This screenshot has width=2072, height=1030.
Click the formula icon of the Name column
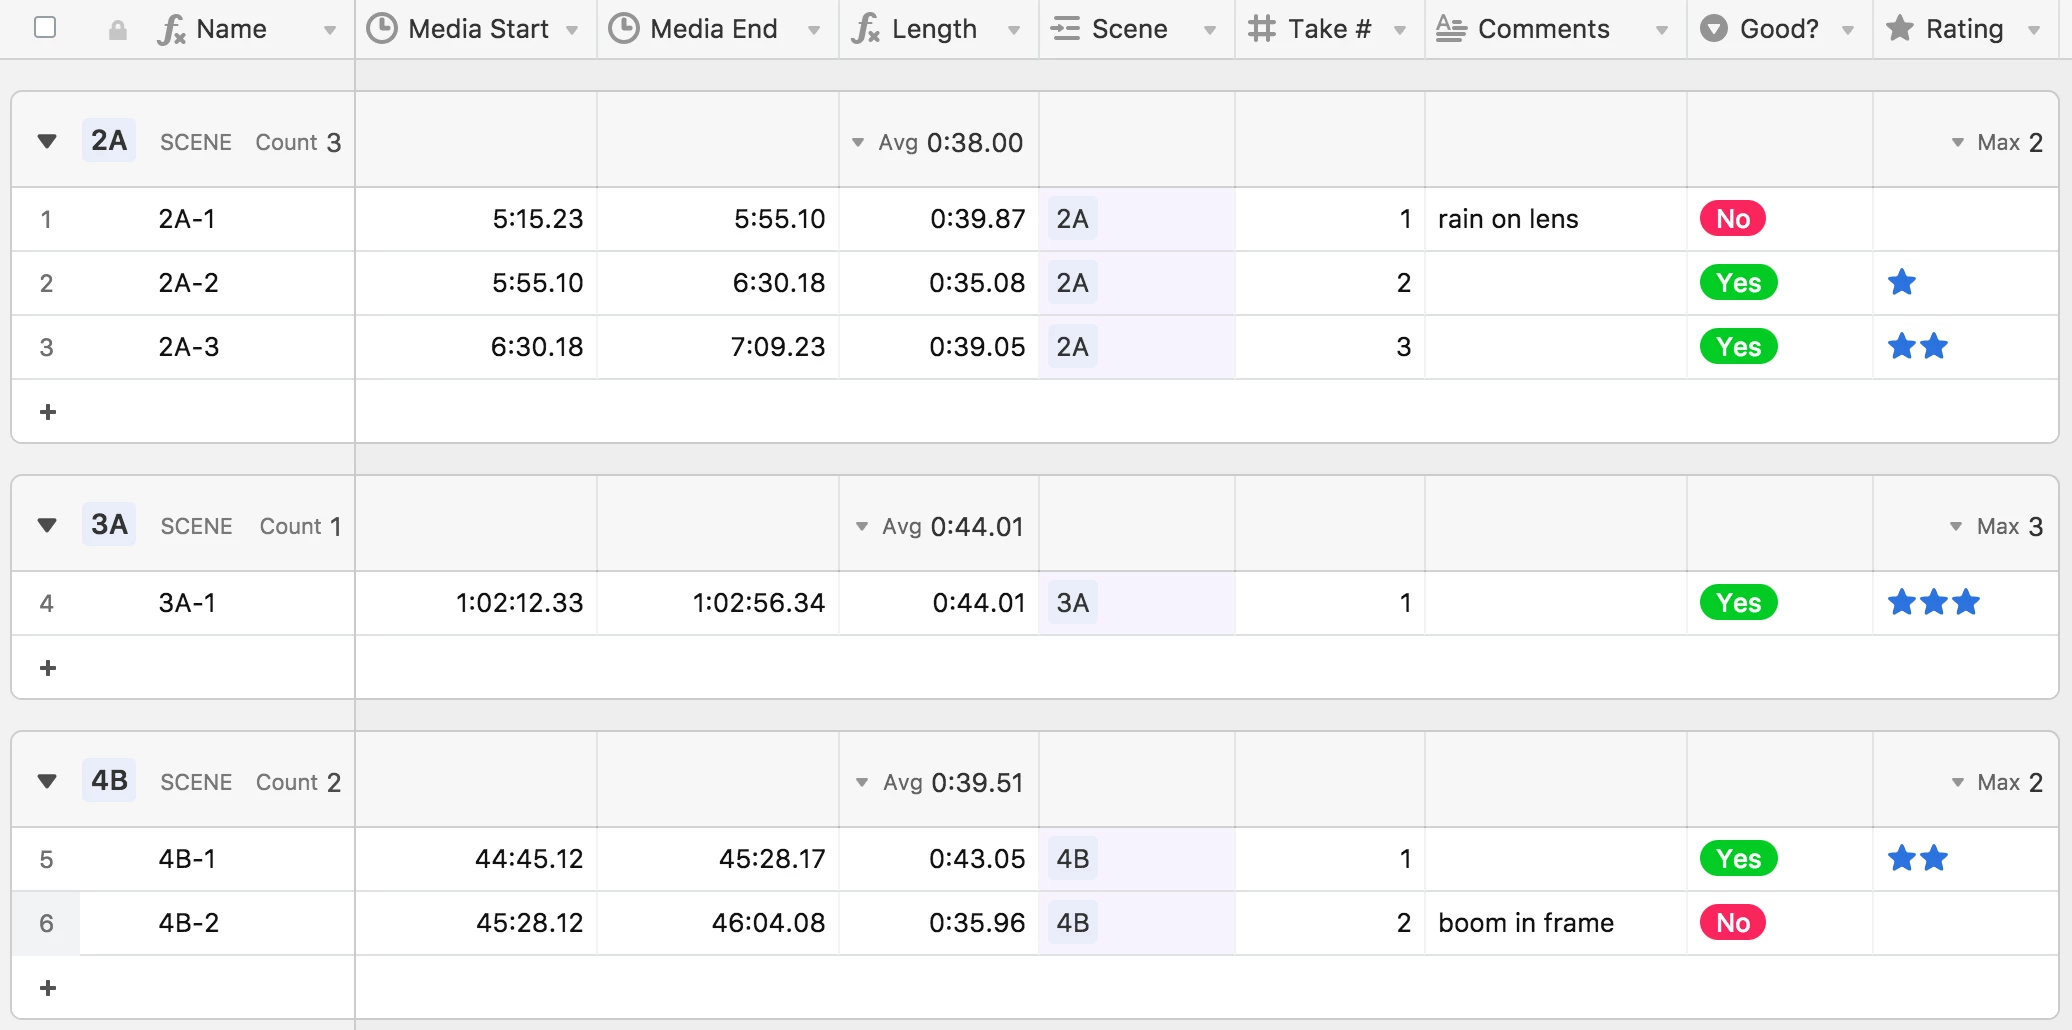172,30
